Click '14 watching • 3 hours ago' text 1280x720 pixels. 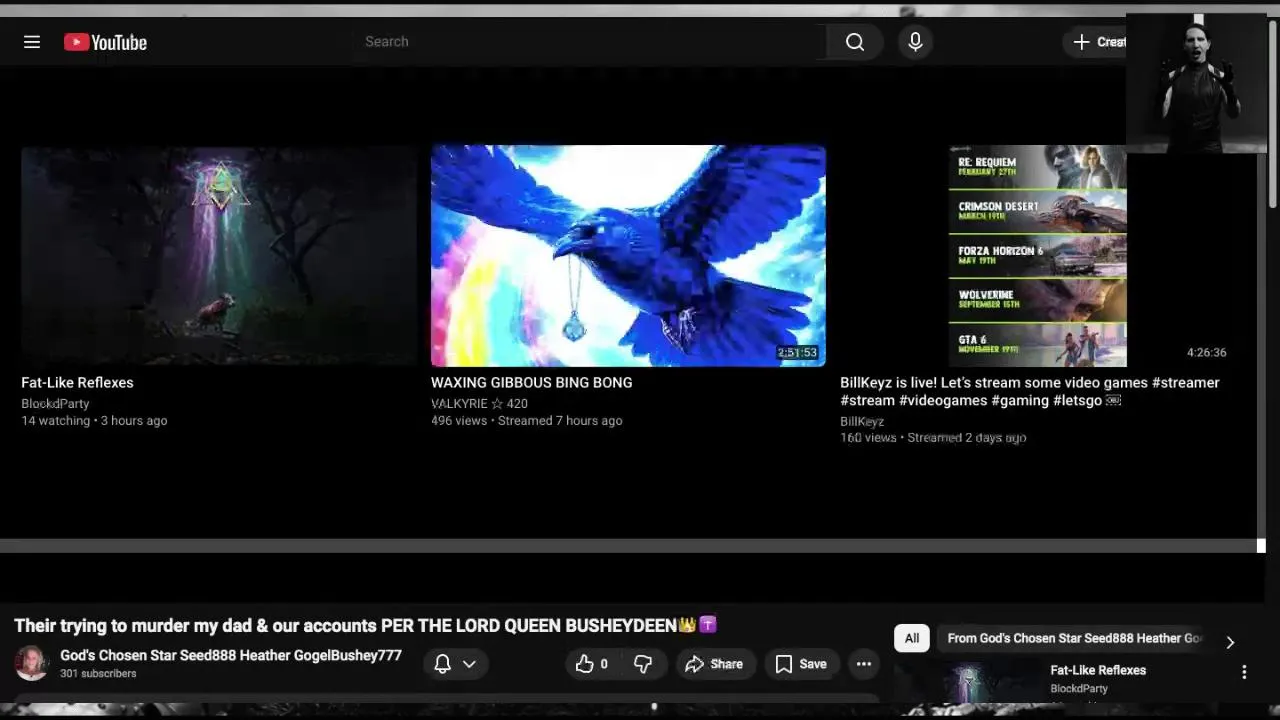(x=94, y=421)
